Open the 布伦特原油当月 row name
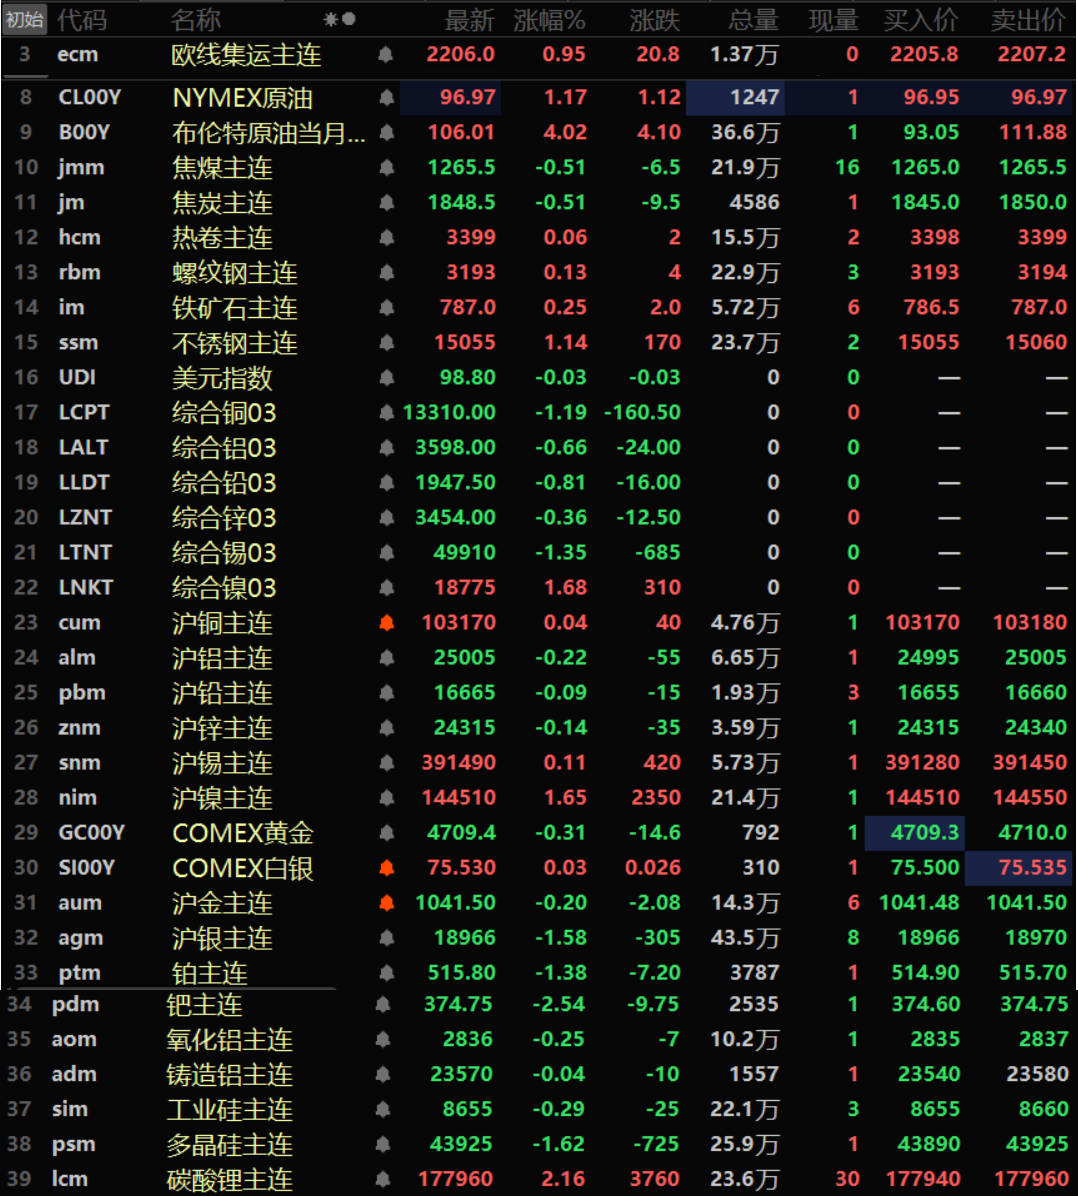This screenshot has width=1078, height=1197. [x=268, y=133]
